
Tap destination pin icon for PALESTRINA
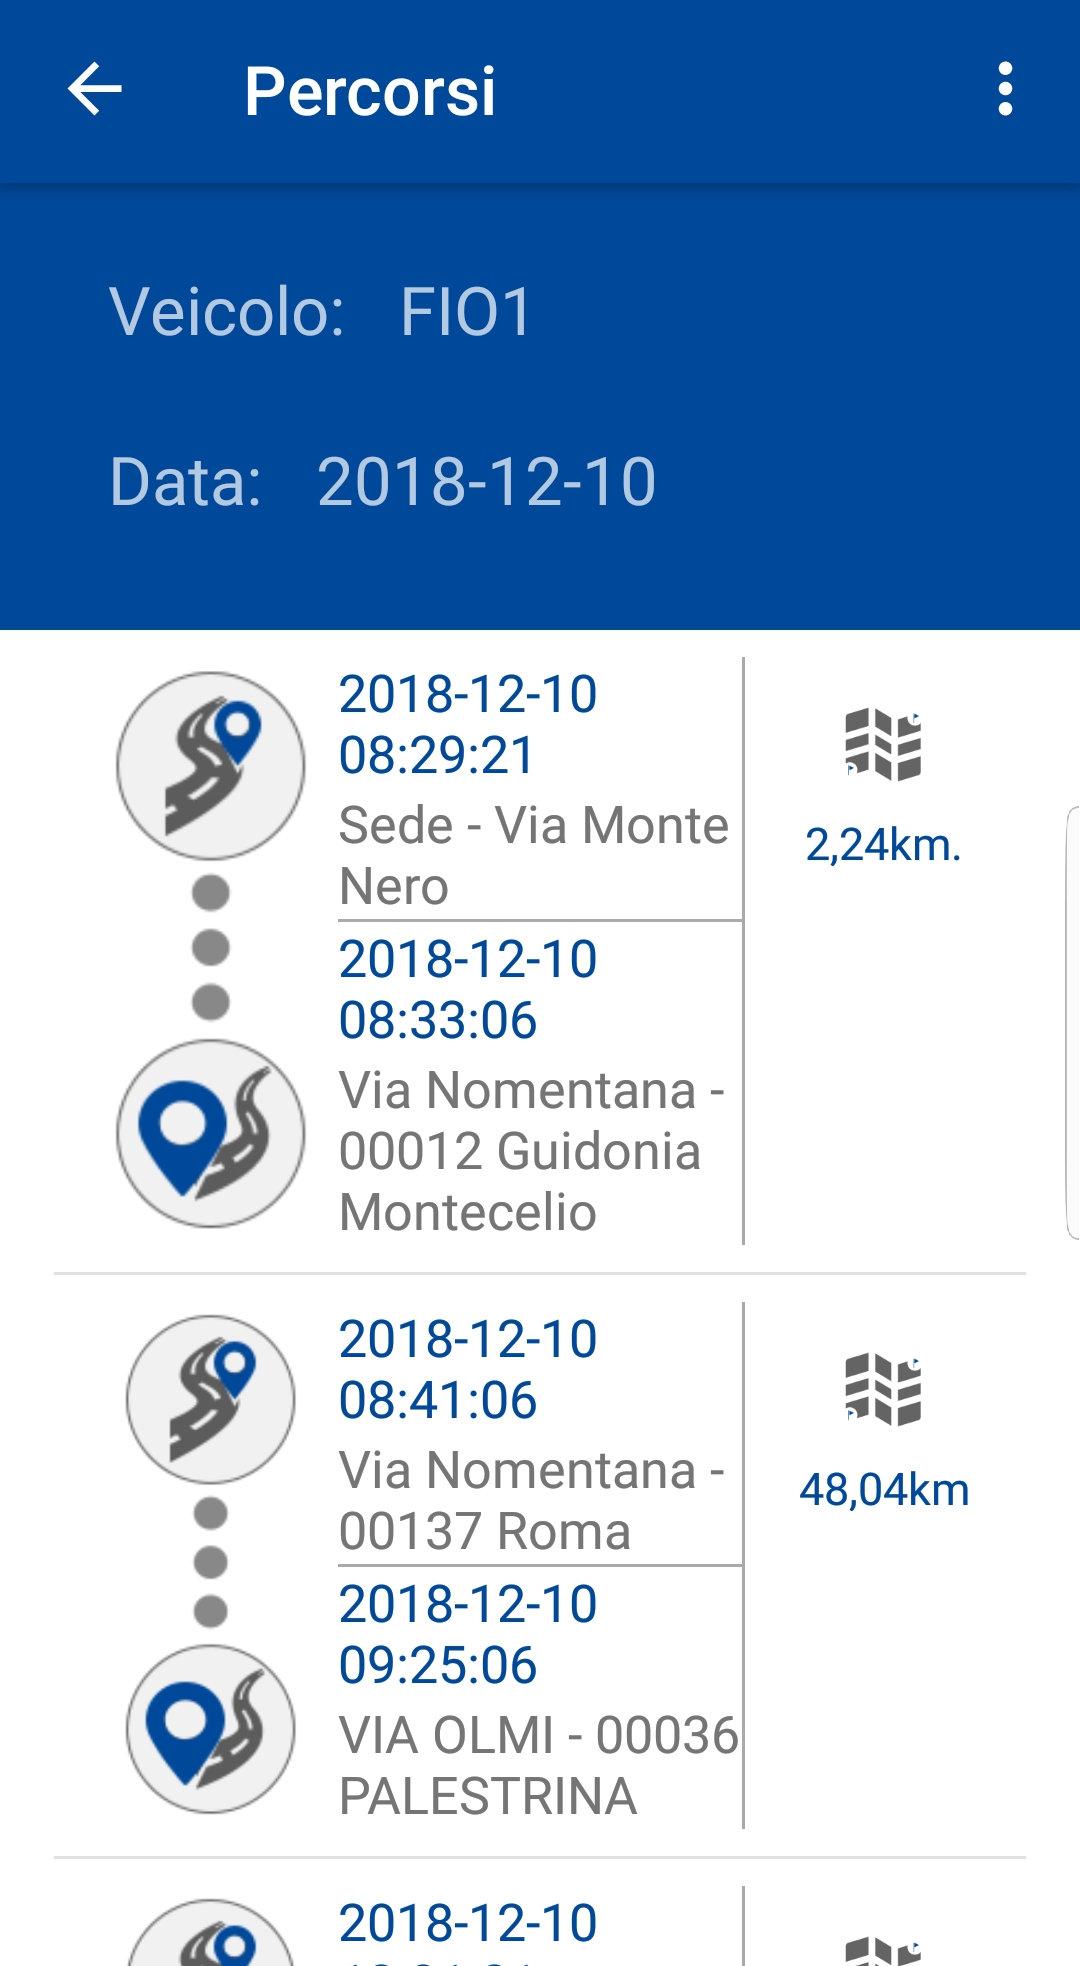coord(211,1728)
